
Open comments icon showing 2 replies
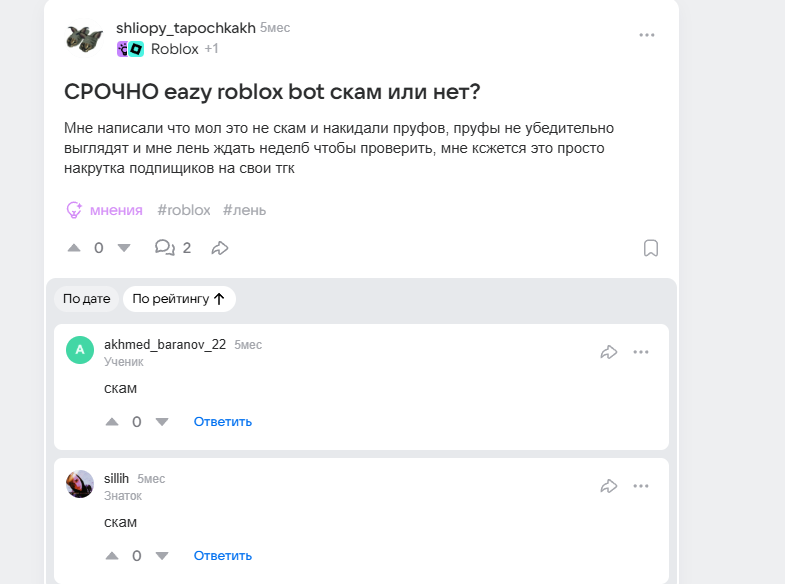165,248
